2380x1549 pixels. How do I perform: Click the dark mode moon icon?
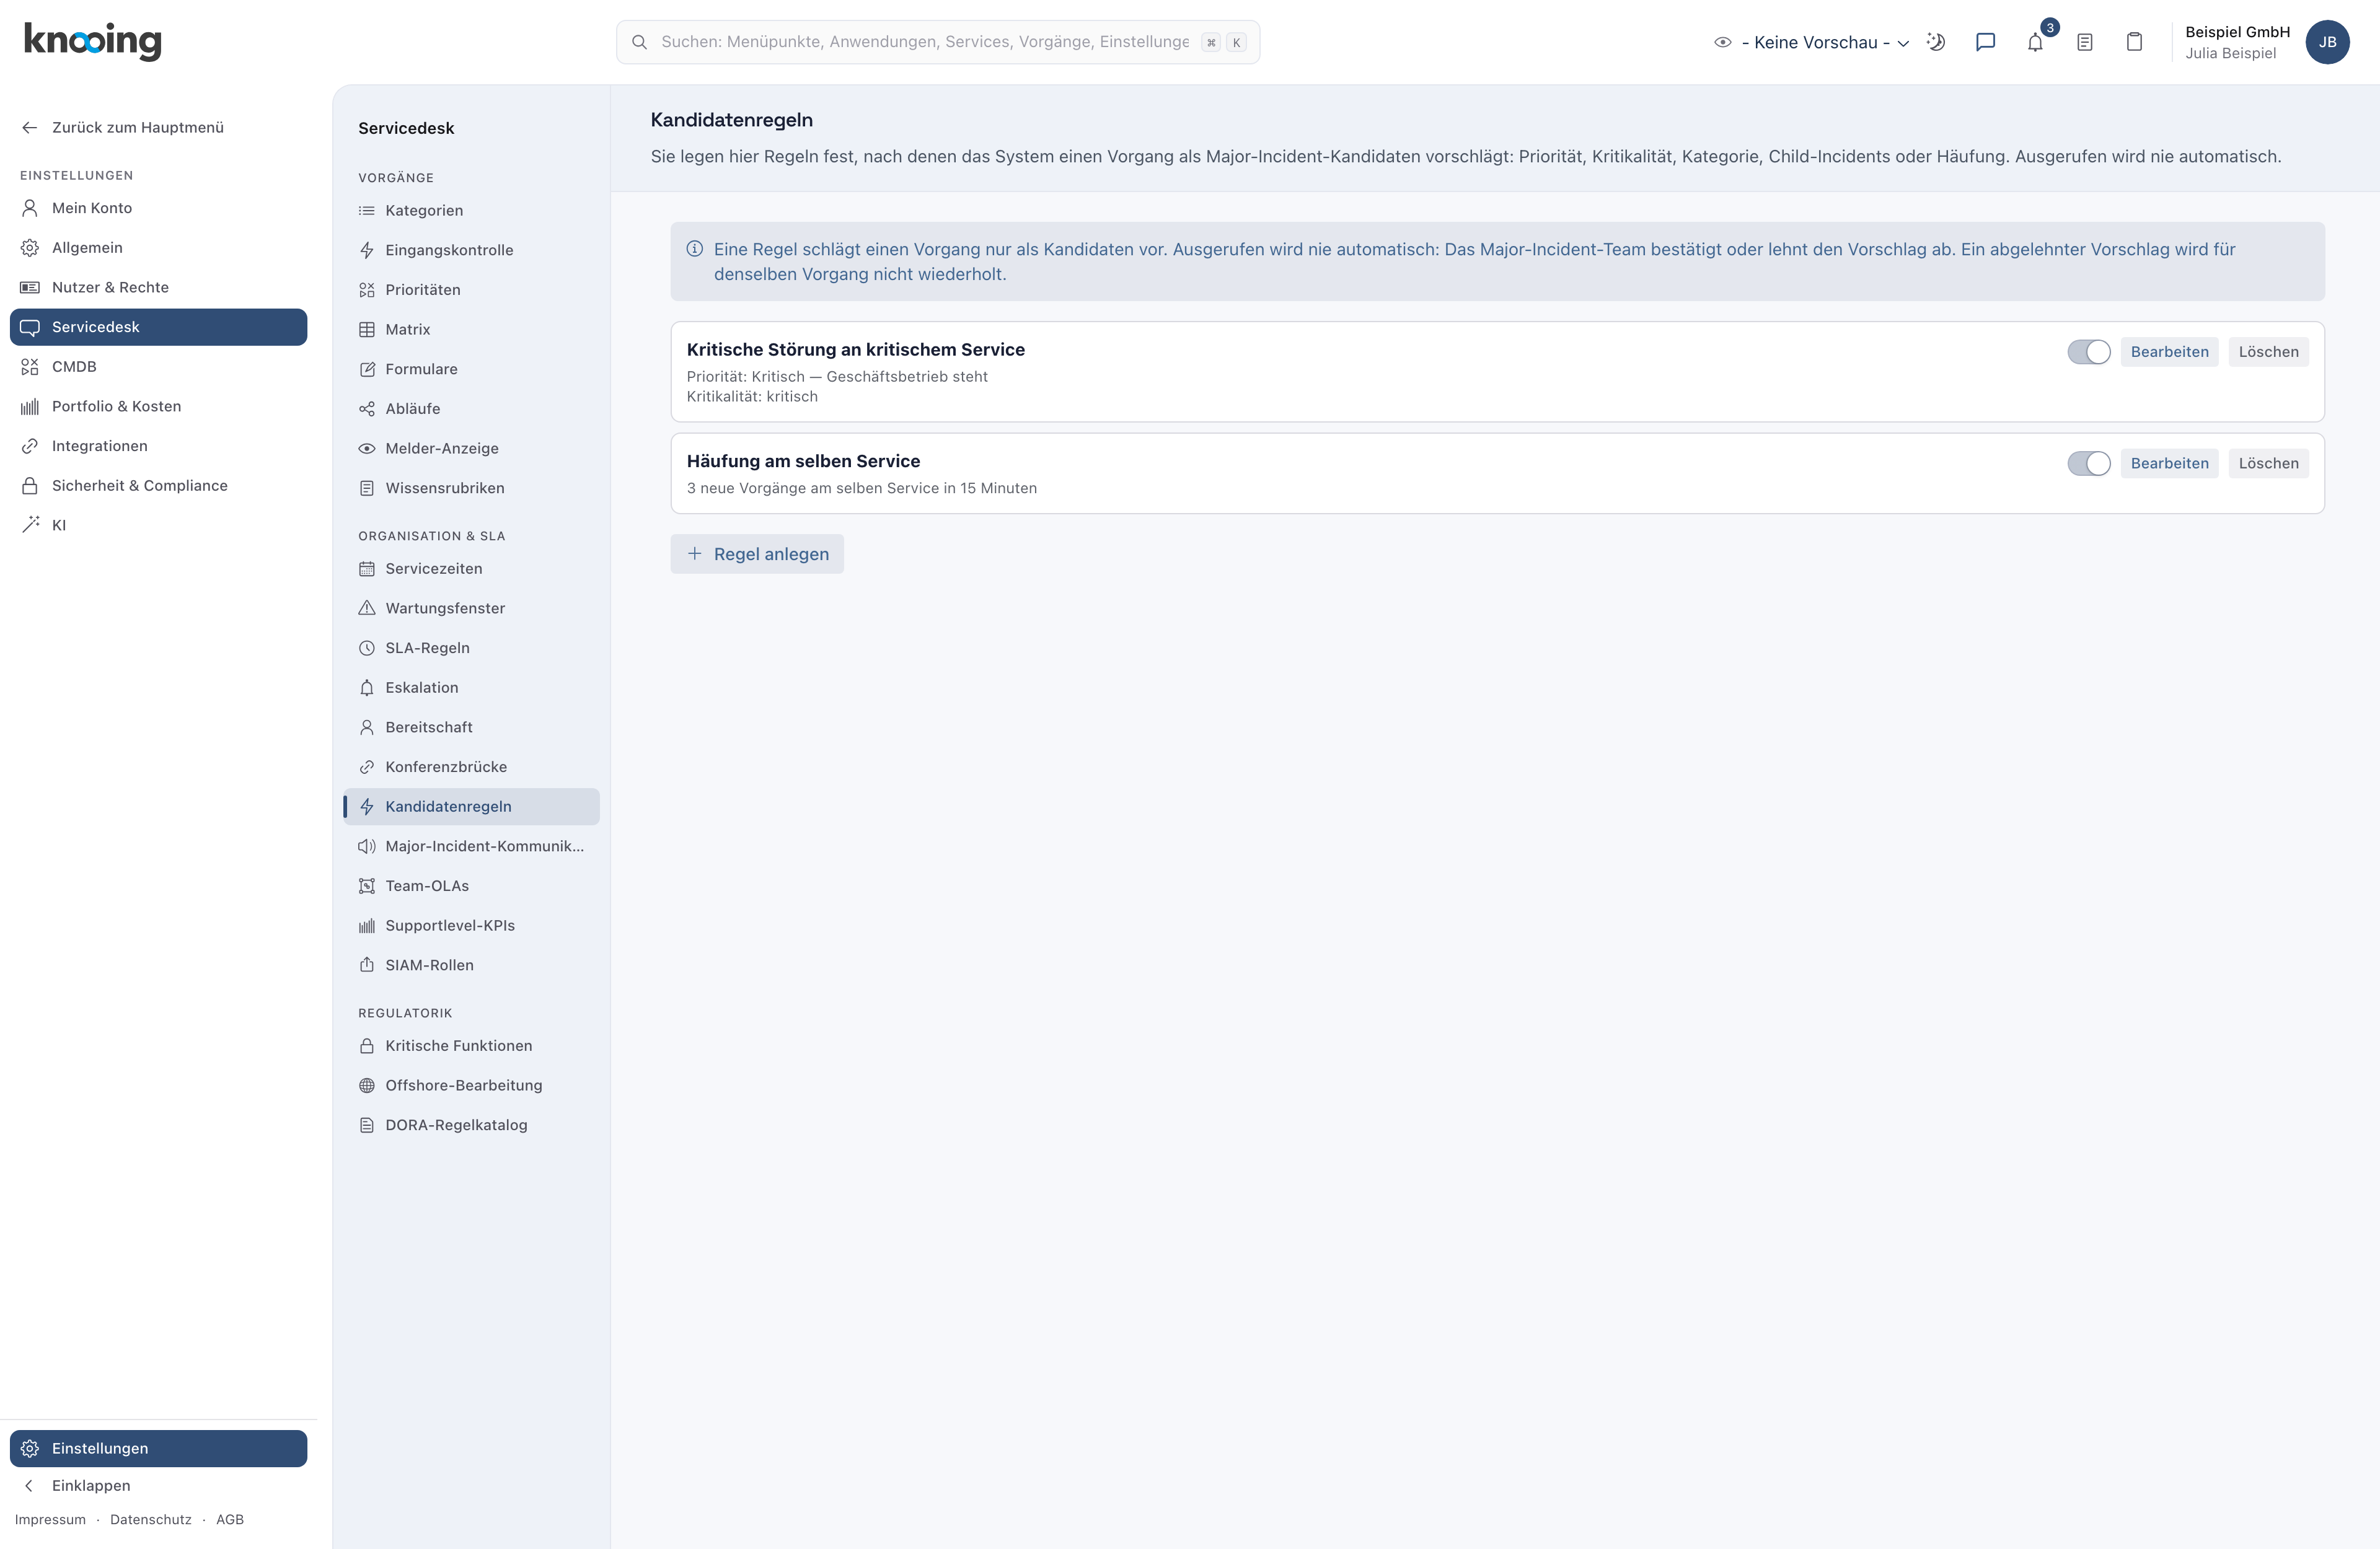tap(1936, 42)
